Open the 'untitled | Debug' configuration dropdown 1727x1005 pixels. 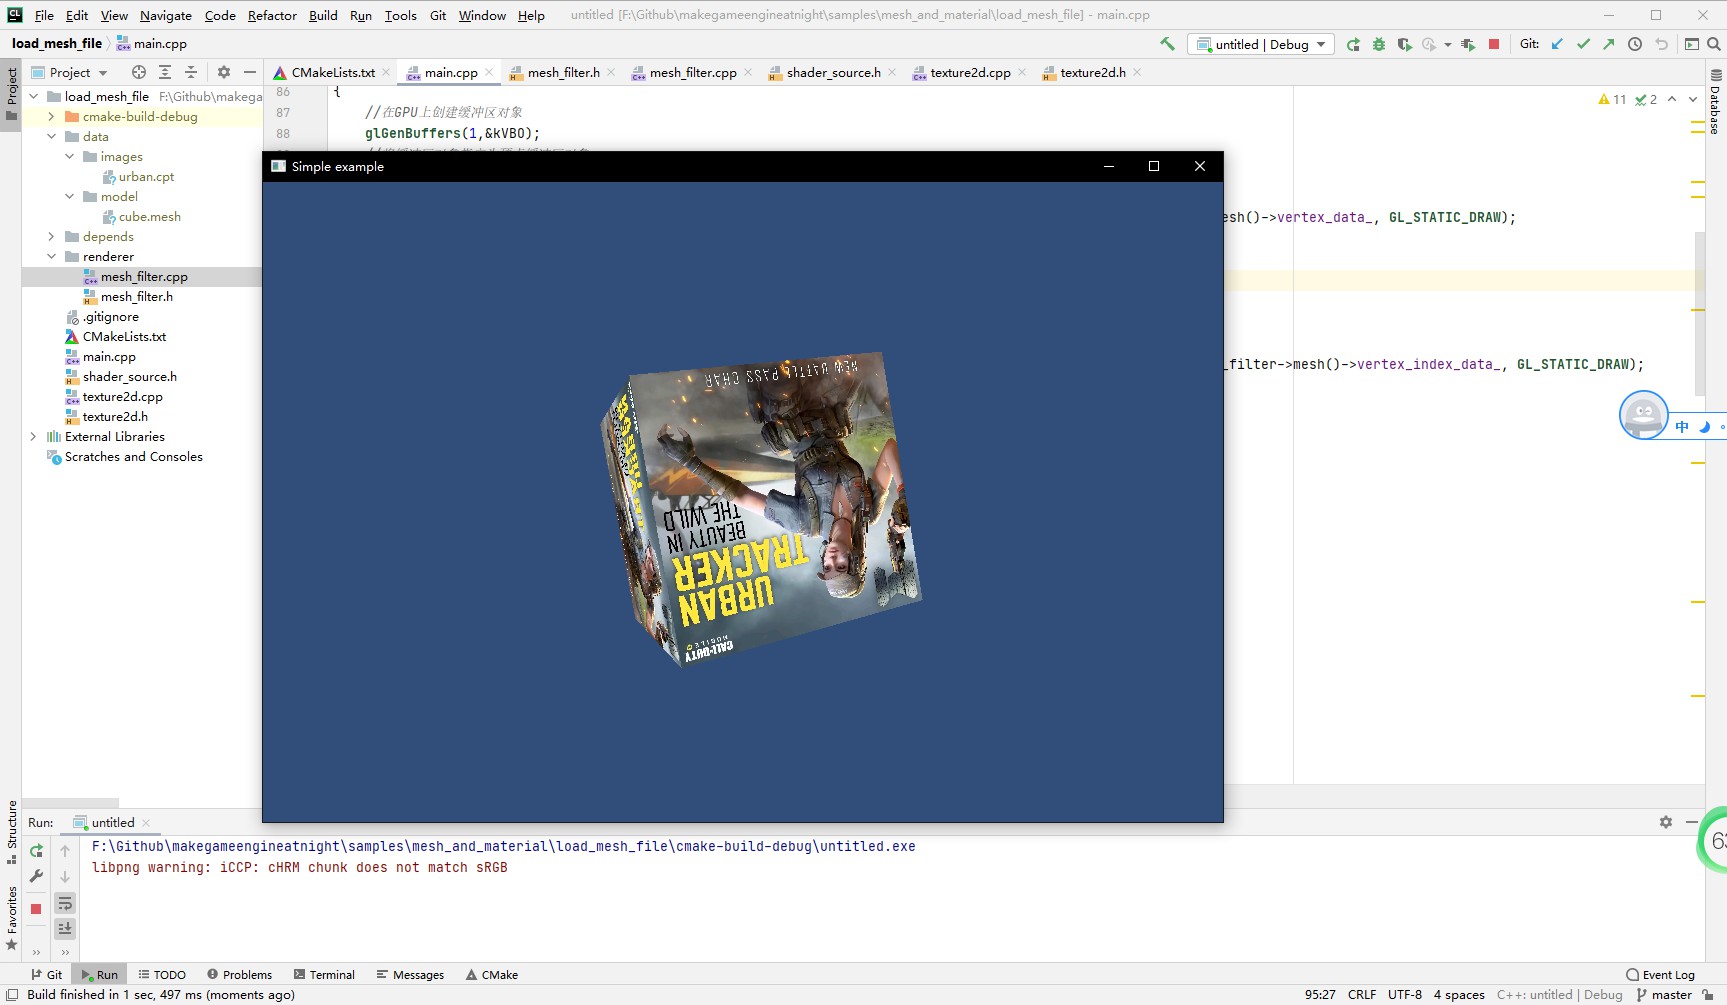coord(1261,44)
